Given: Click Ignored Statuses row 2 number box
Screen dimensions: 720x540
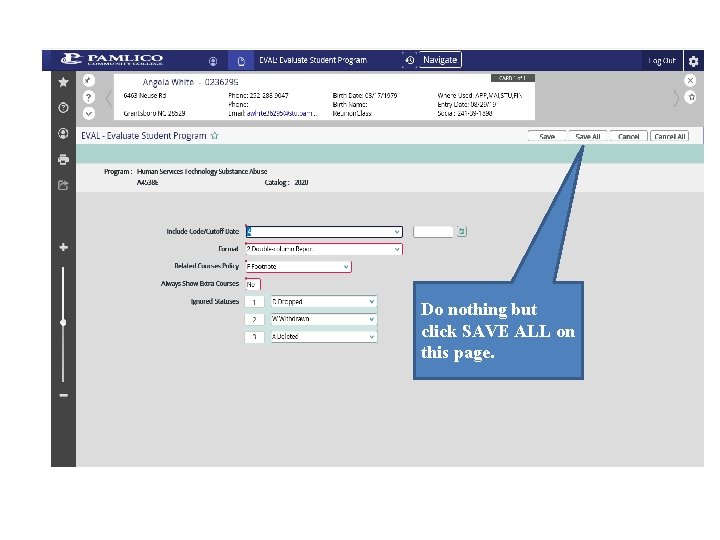Looking at the screenshot, I should [x=254, y=319].
